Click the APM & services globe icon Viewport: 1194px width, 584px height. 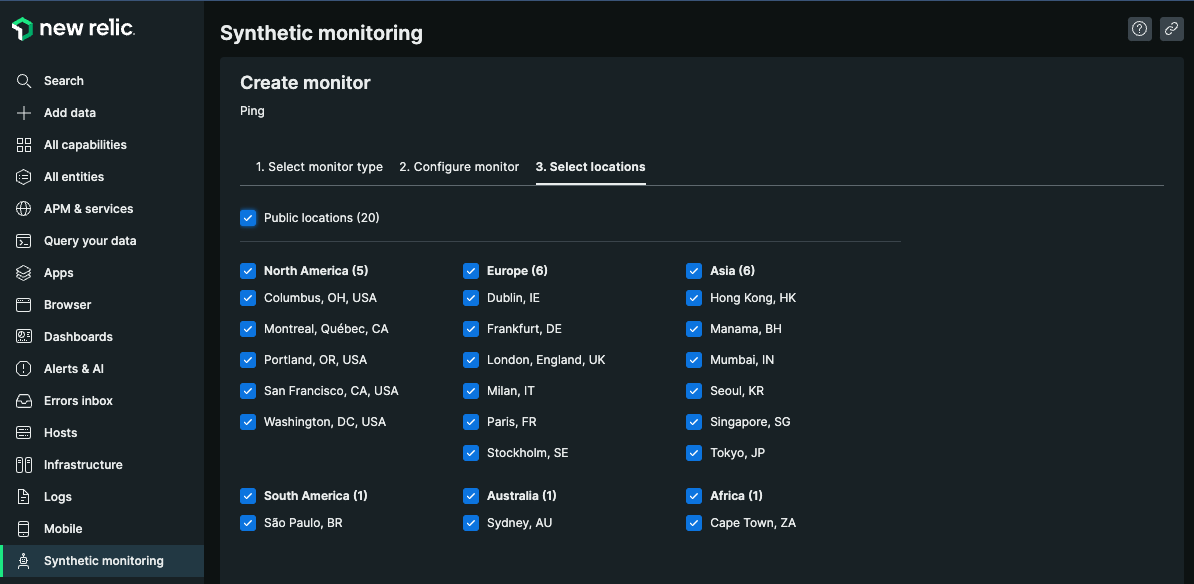click(24, 209)
